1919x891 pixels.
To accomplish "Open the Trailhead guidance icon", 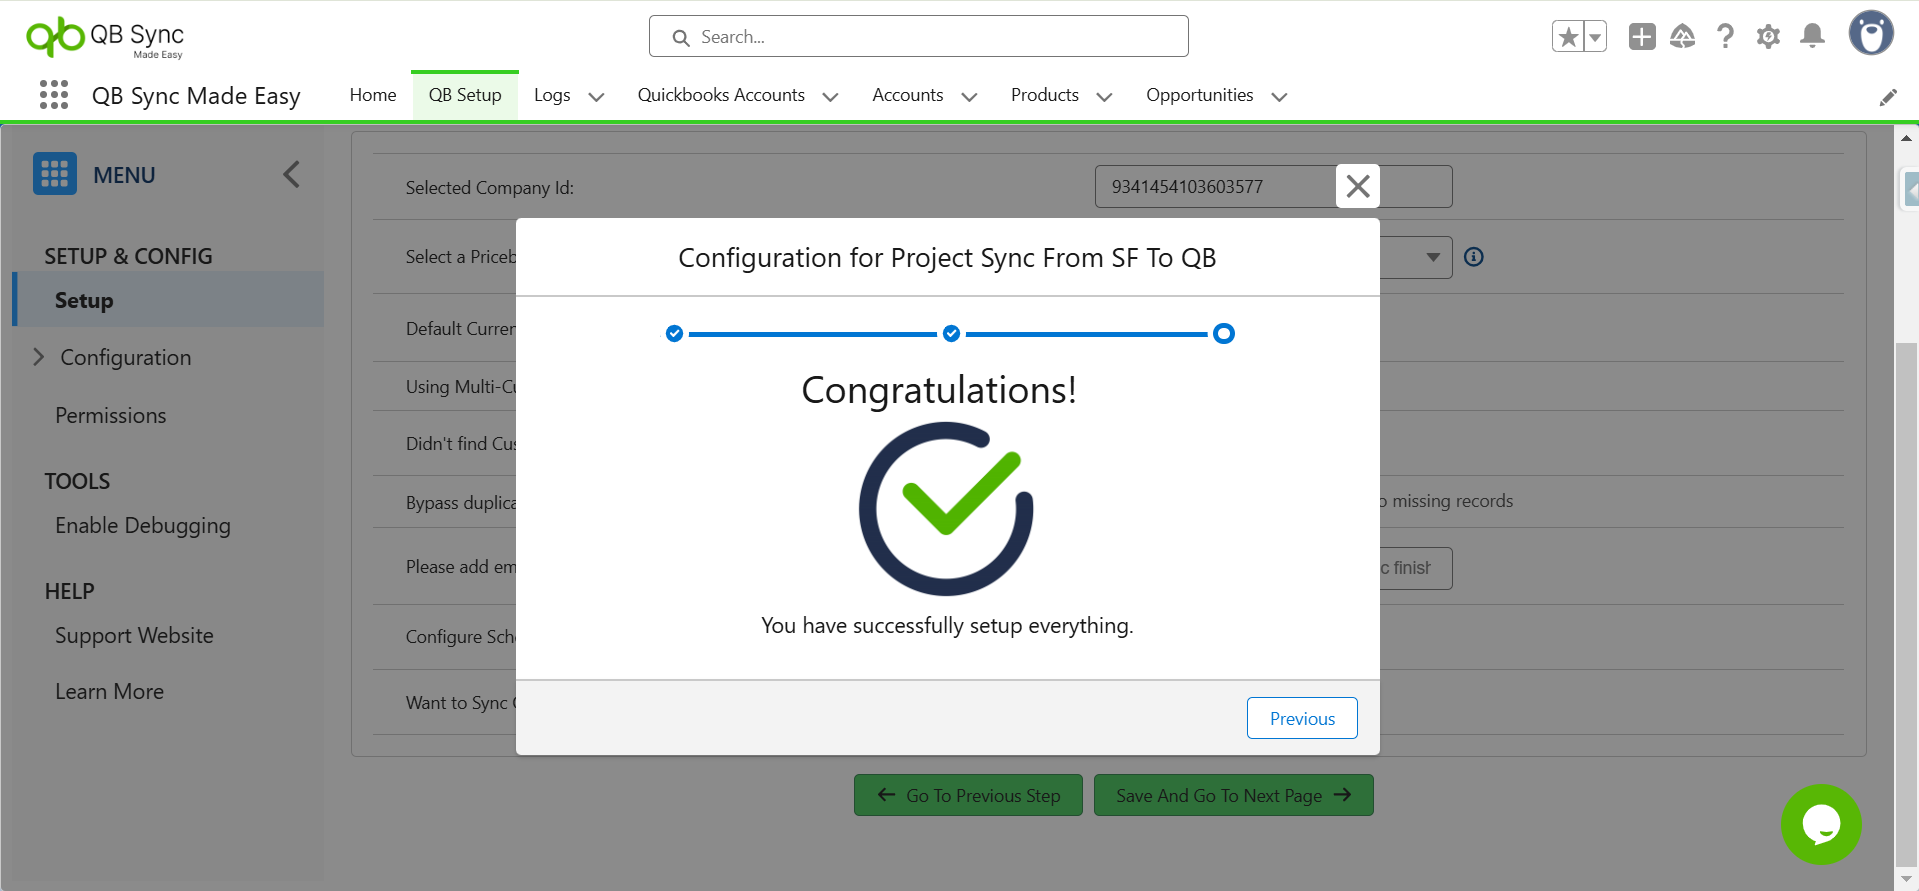I will 1683,37.
